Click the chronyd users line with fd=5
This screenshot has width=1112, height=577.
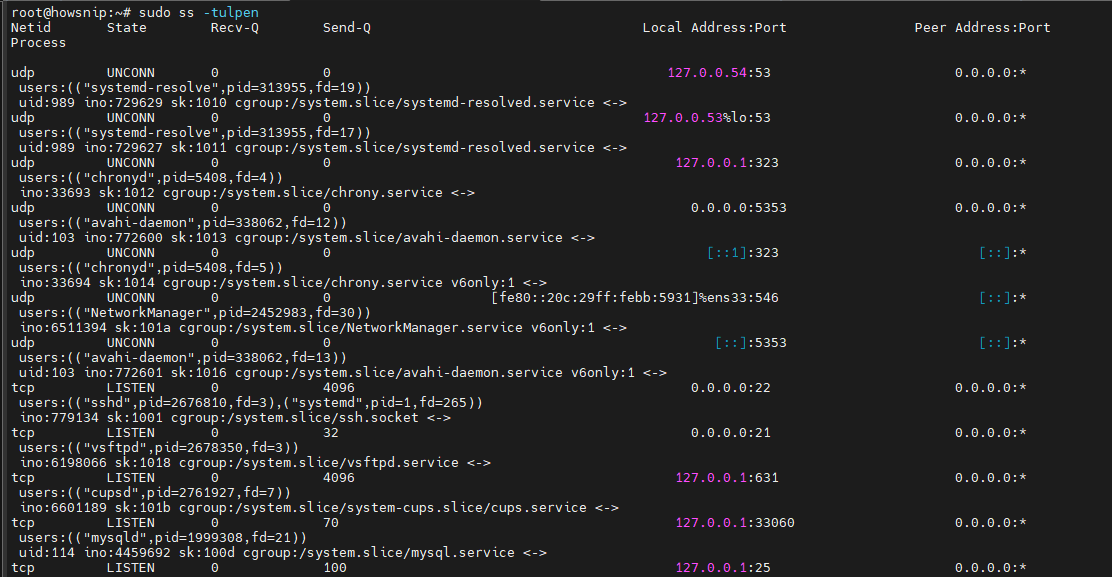tap(150, 268)
